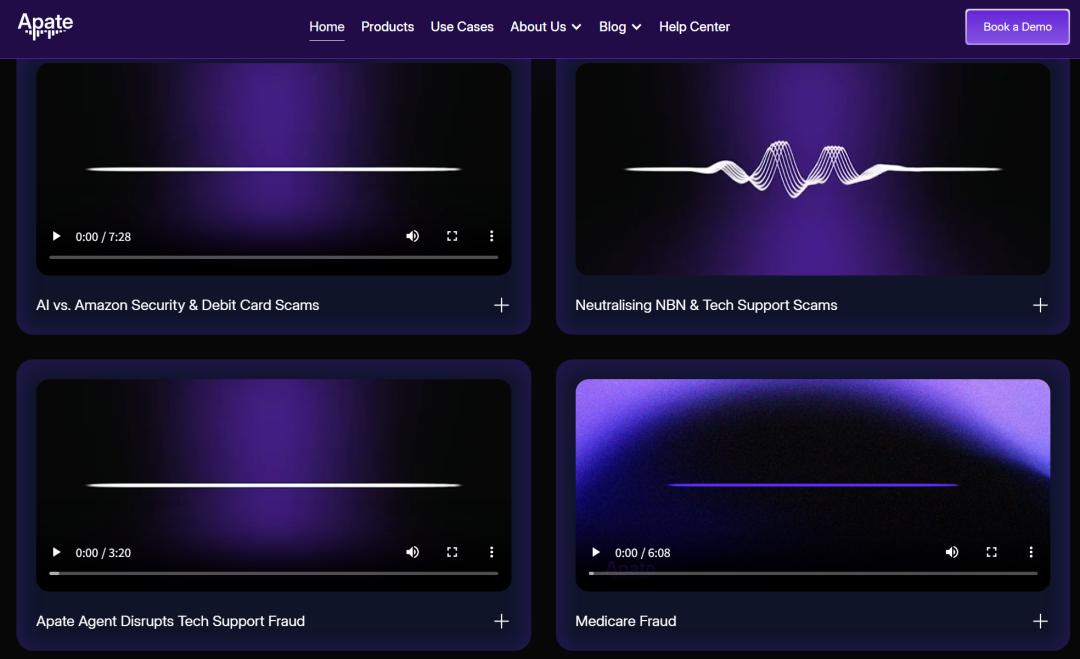Click the 0:00 / 3:20 time display
The image size is (1080, 659).
tap(103, 553)
